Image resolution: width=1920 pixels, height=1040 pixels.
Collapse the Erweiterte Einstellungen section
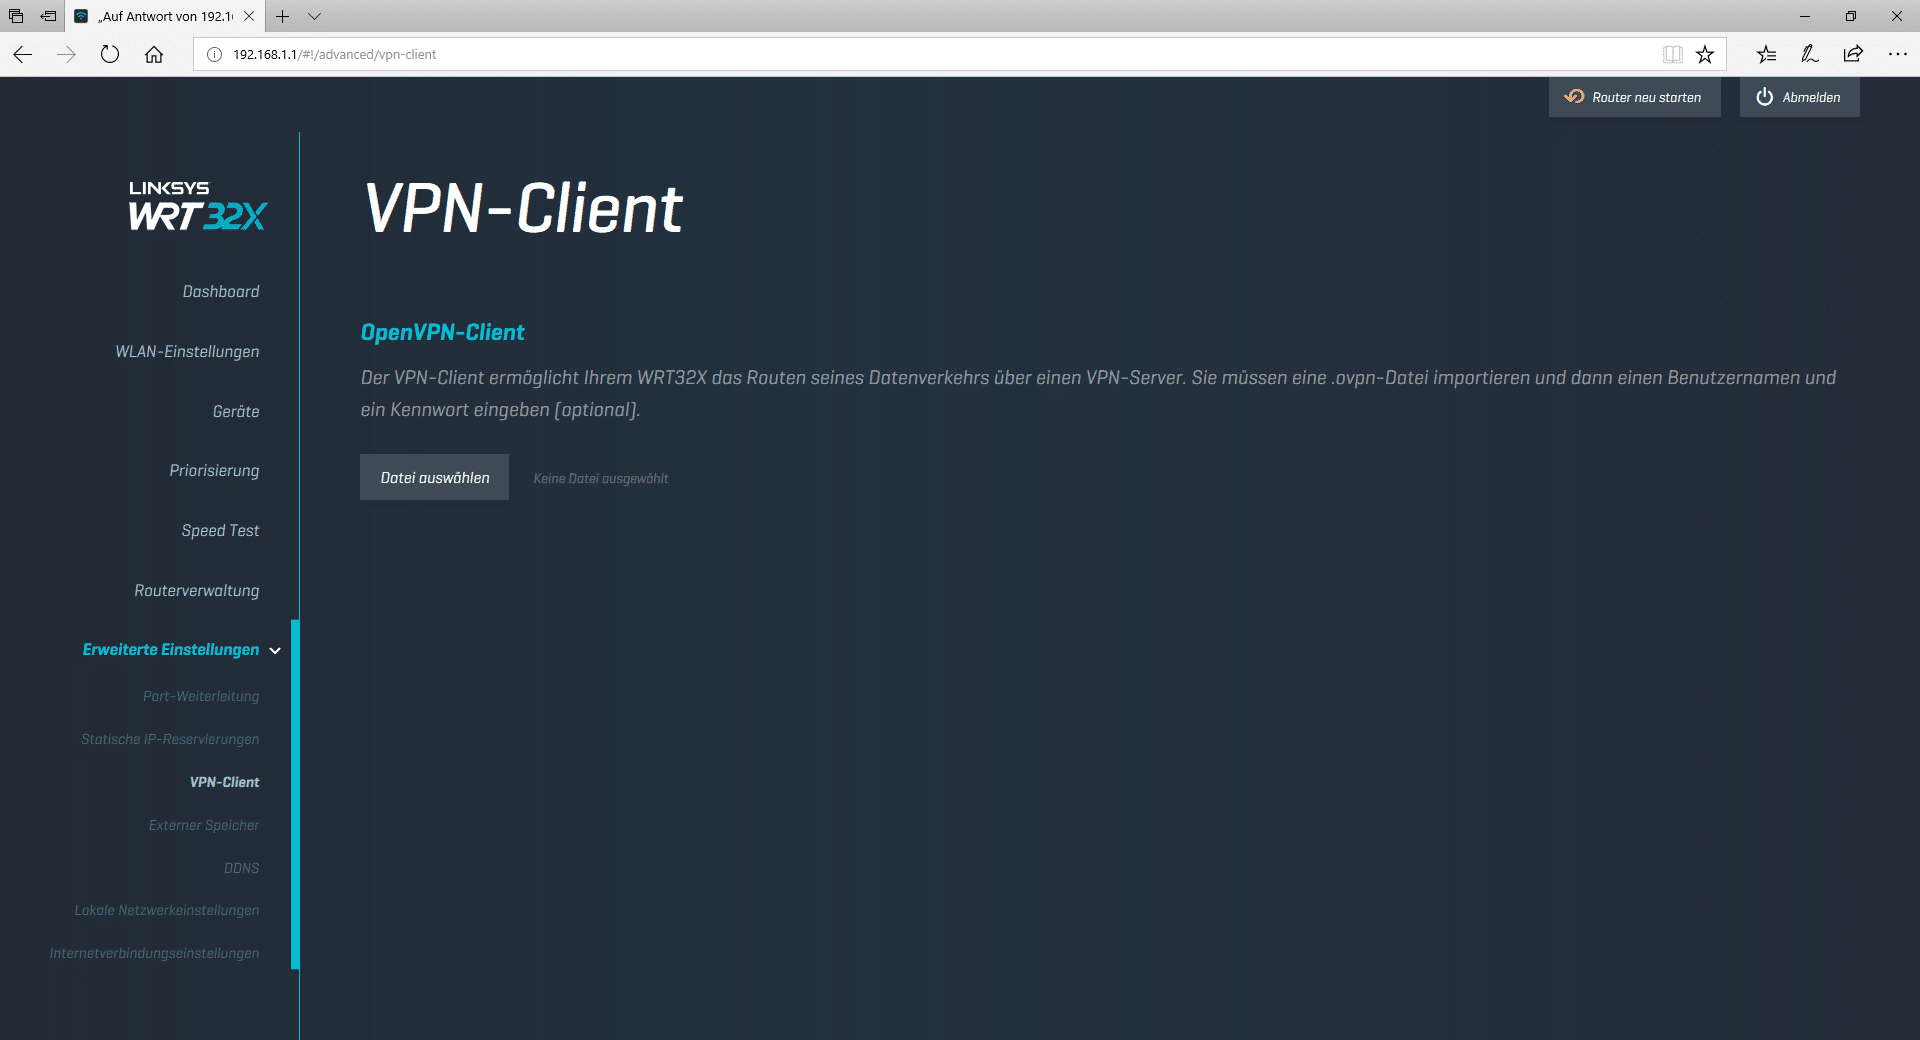(275, 651)
